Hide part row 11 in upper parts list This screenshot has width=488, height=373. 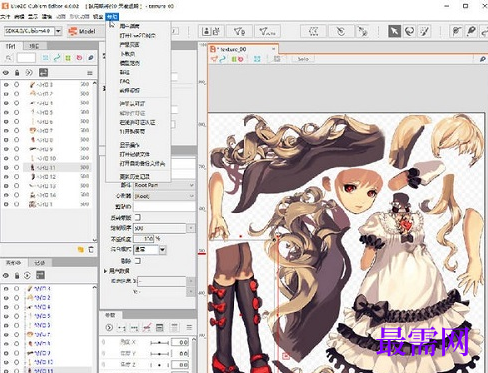point(6,167)
